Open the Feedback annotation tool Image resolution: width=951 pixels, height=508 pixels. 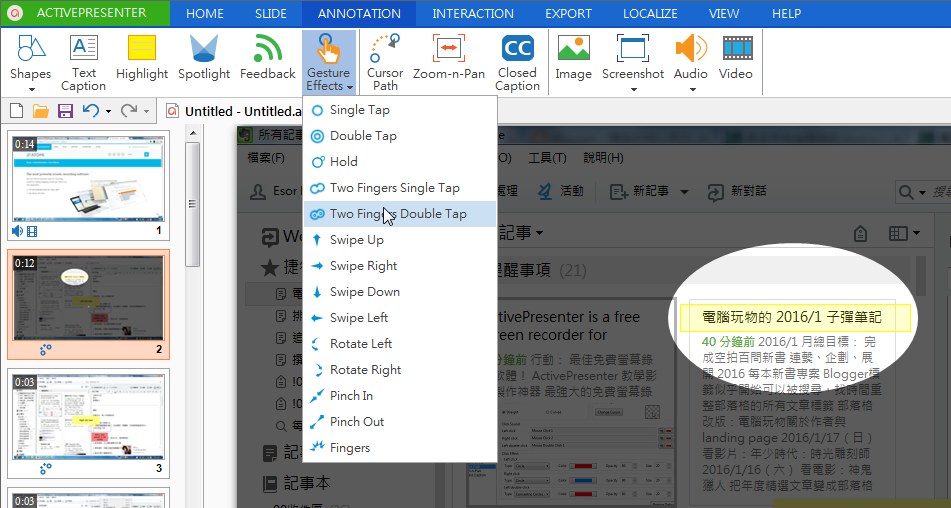[267, 58]
